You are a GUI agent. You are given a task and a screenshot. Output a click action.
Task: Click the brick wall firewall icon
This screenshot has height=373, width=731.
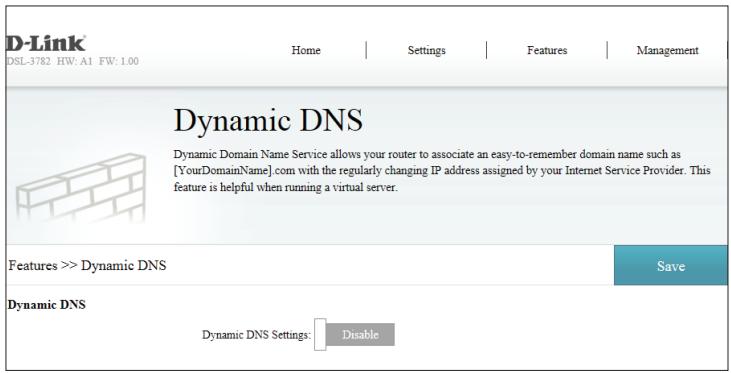tap(81, 189)
